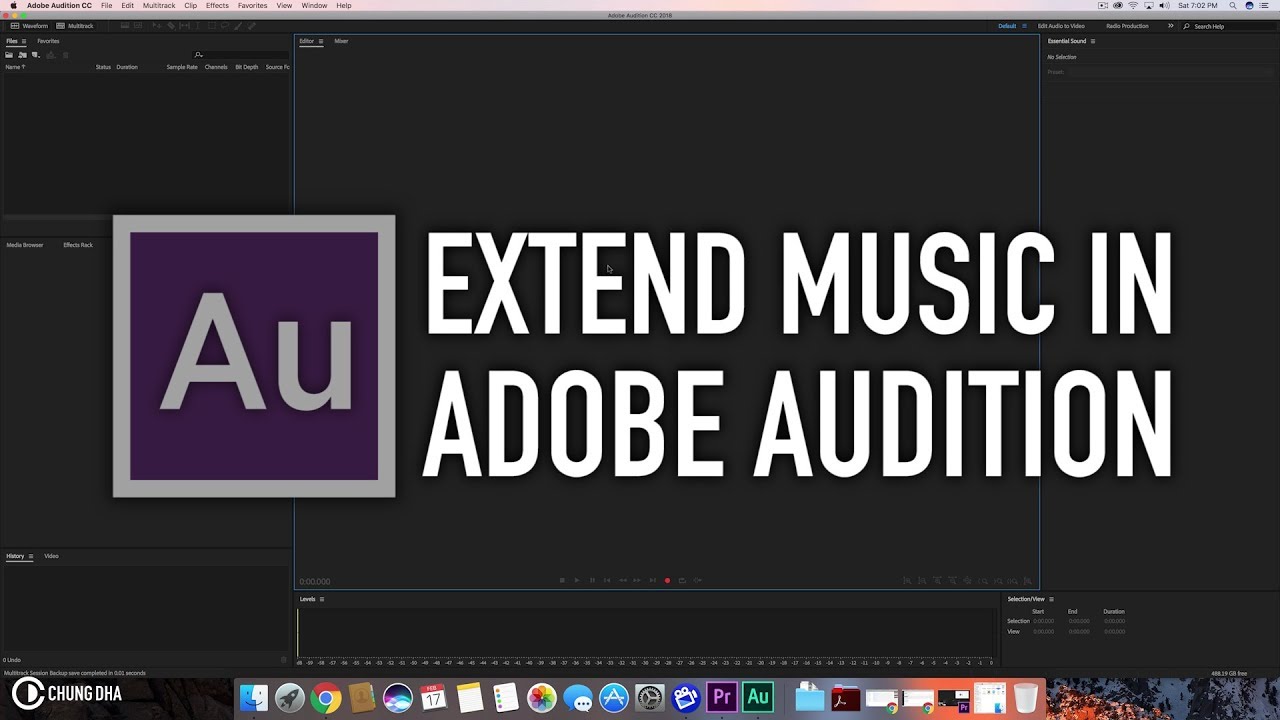
Task: Sort files by Name column
Action: [15, 67]
